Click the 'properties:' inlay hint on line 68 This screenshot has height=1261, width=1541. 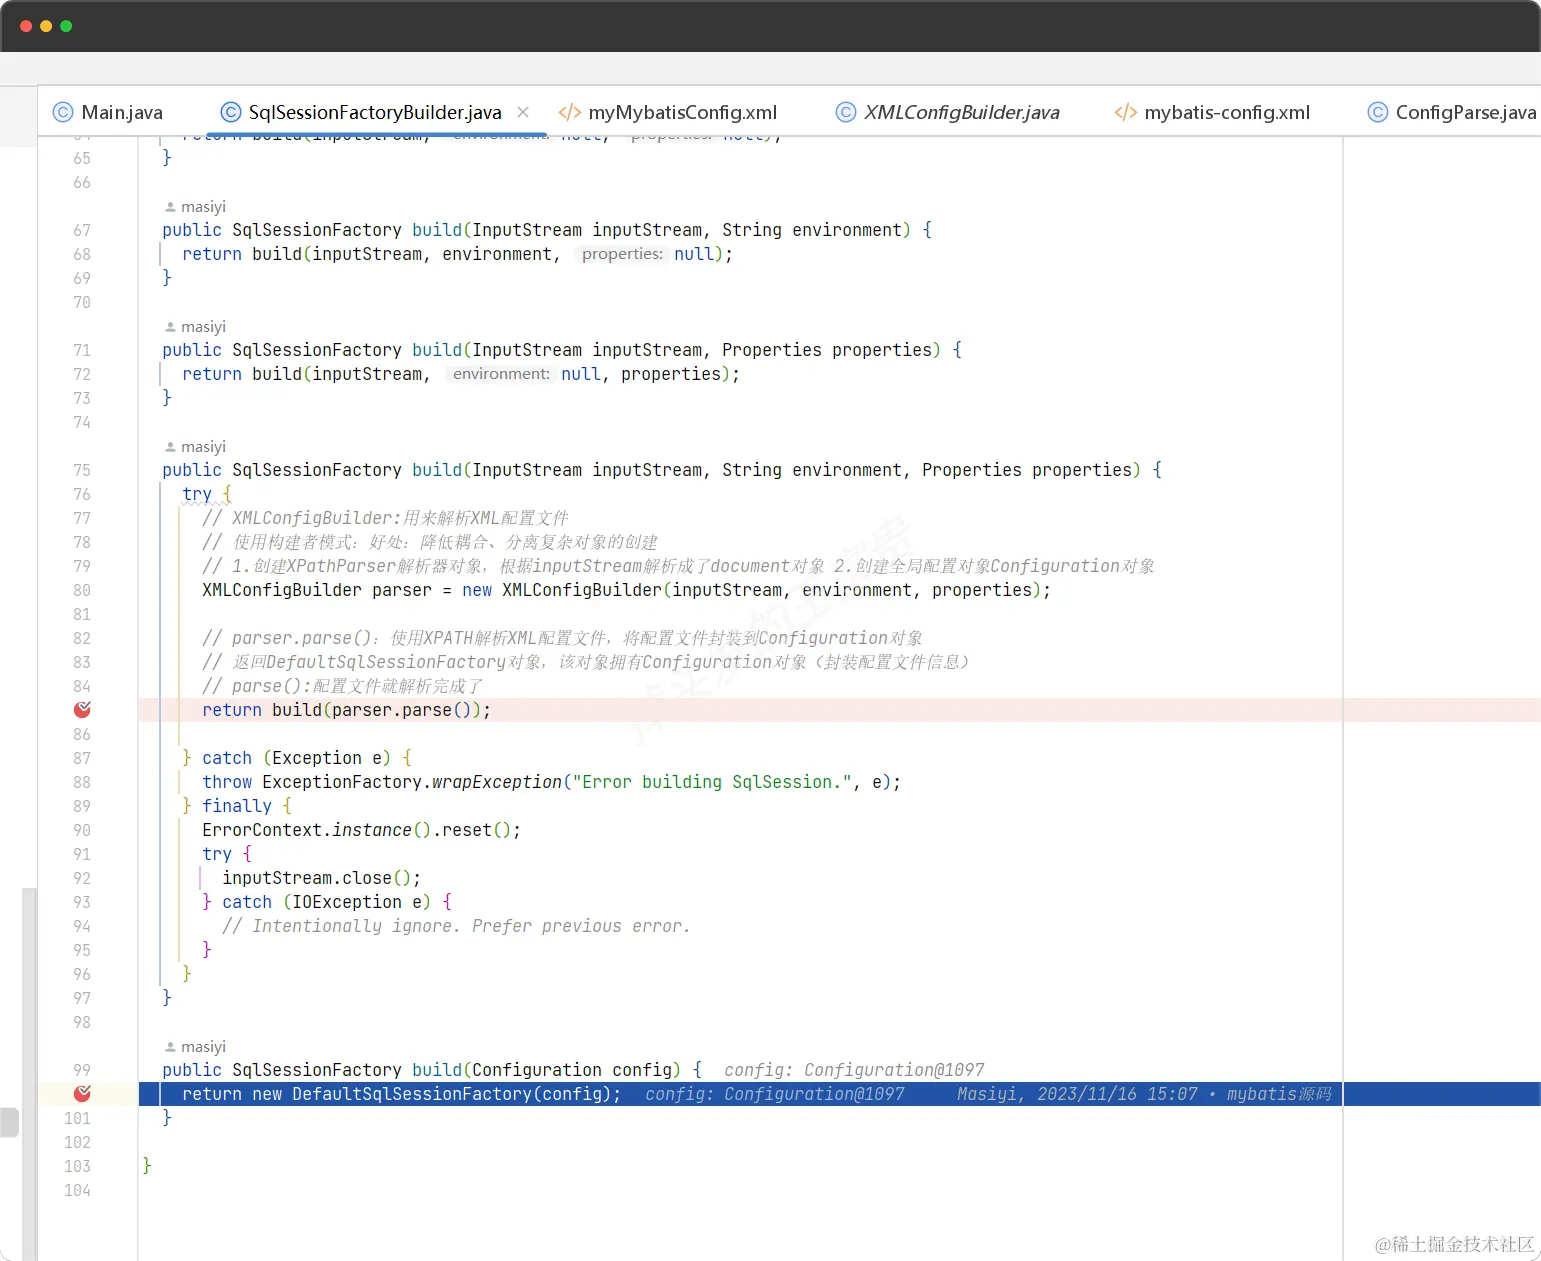(x=622, y=254)
